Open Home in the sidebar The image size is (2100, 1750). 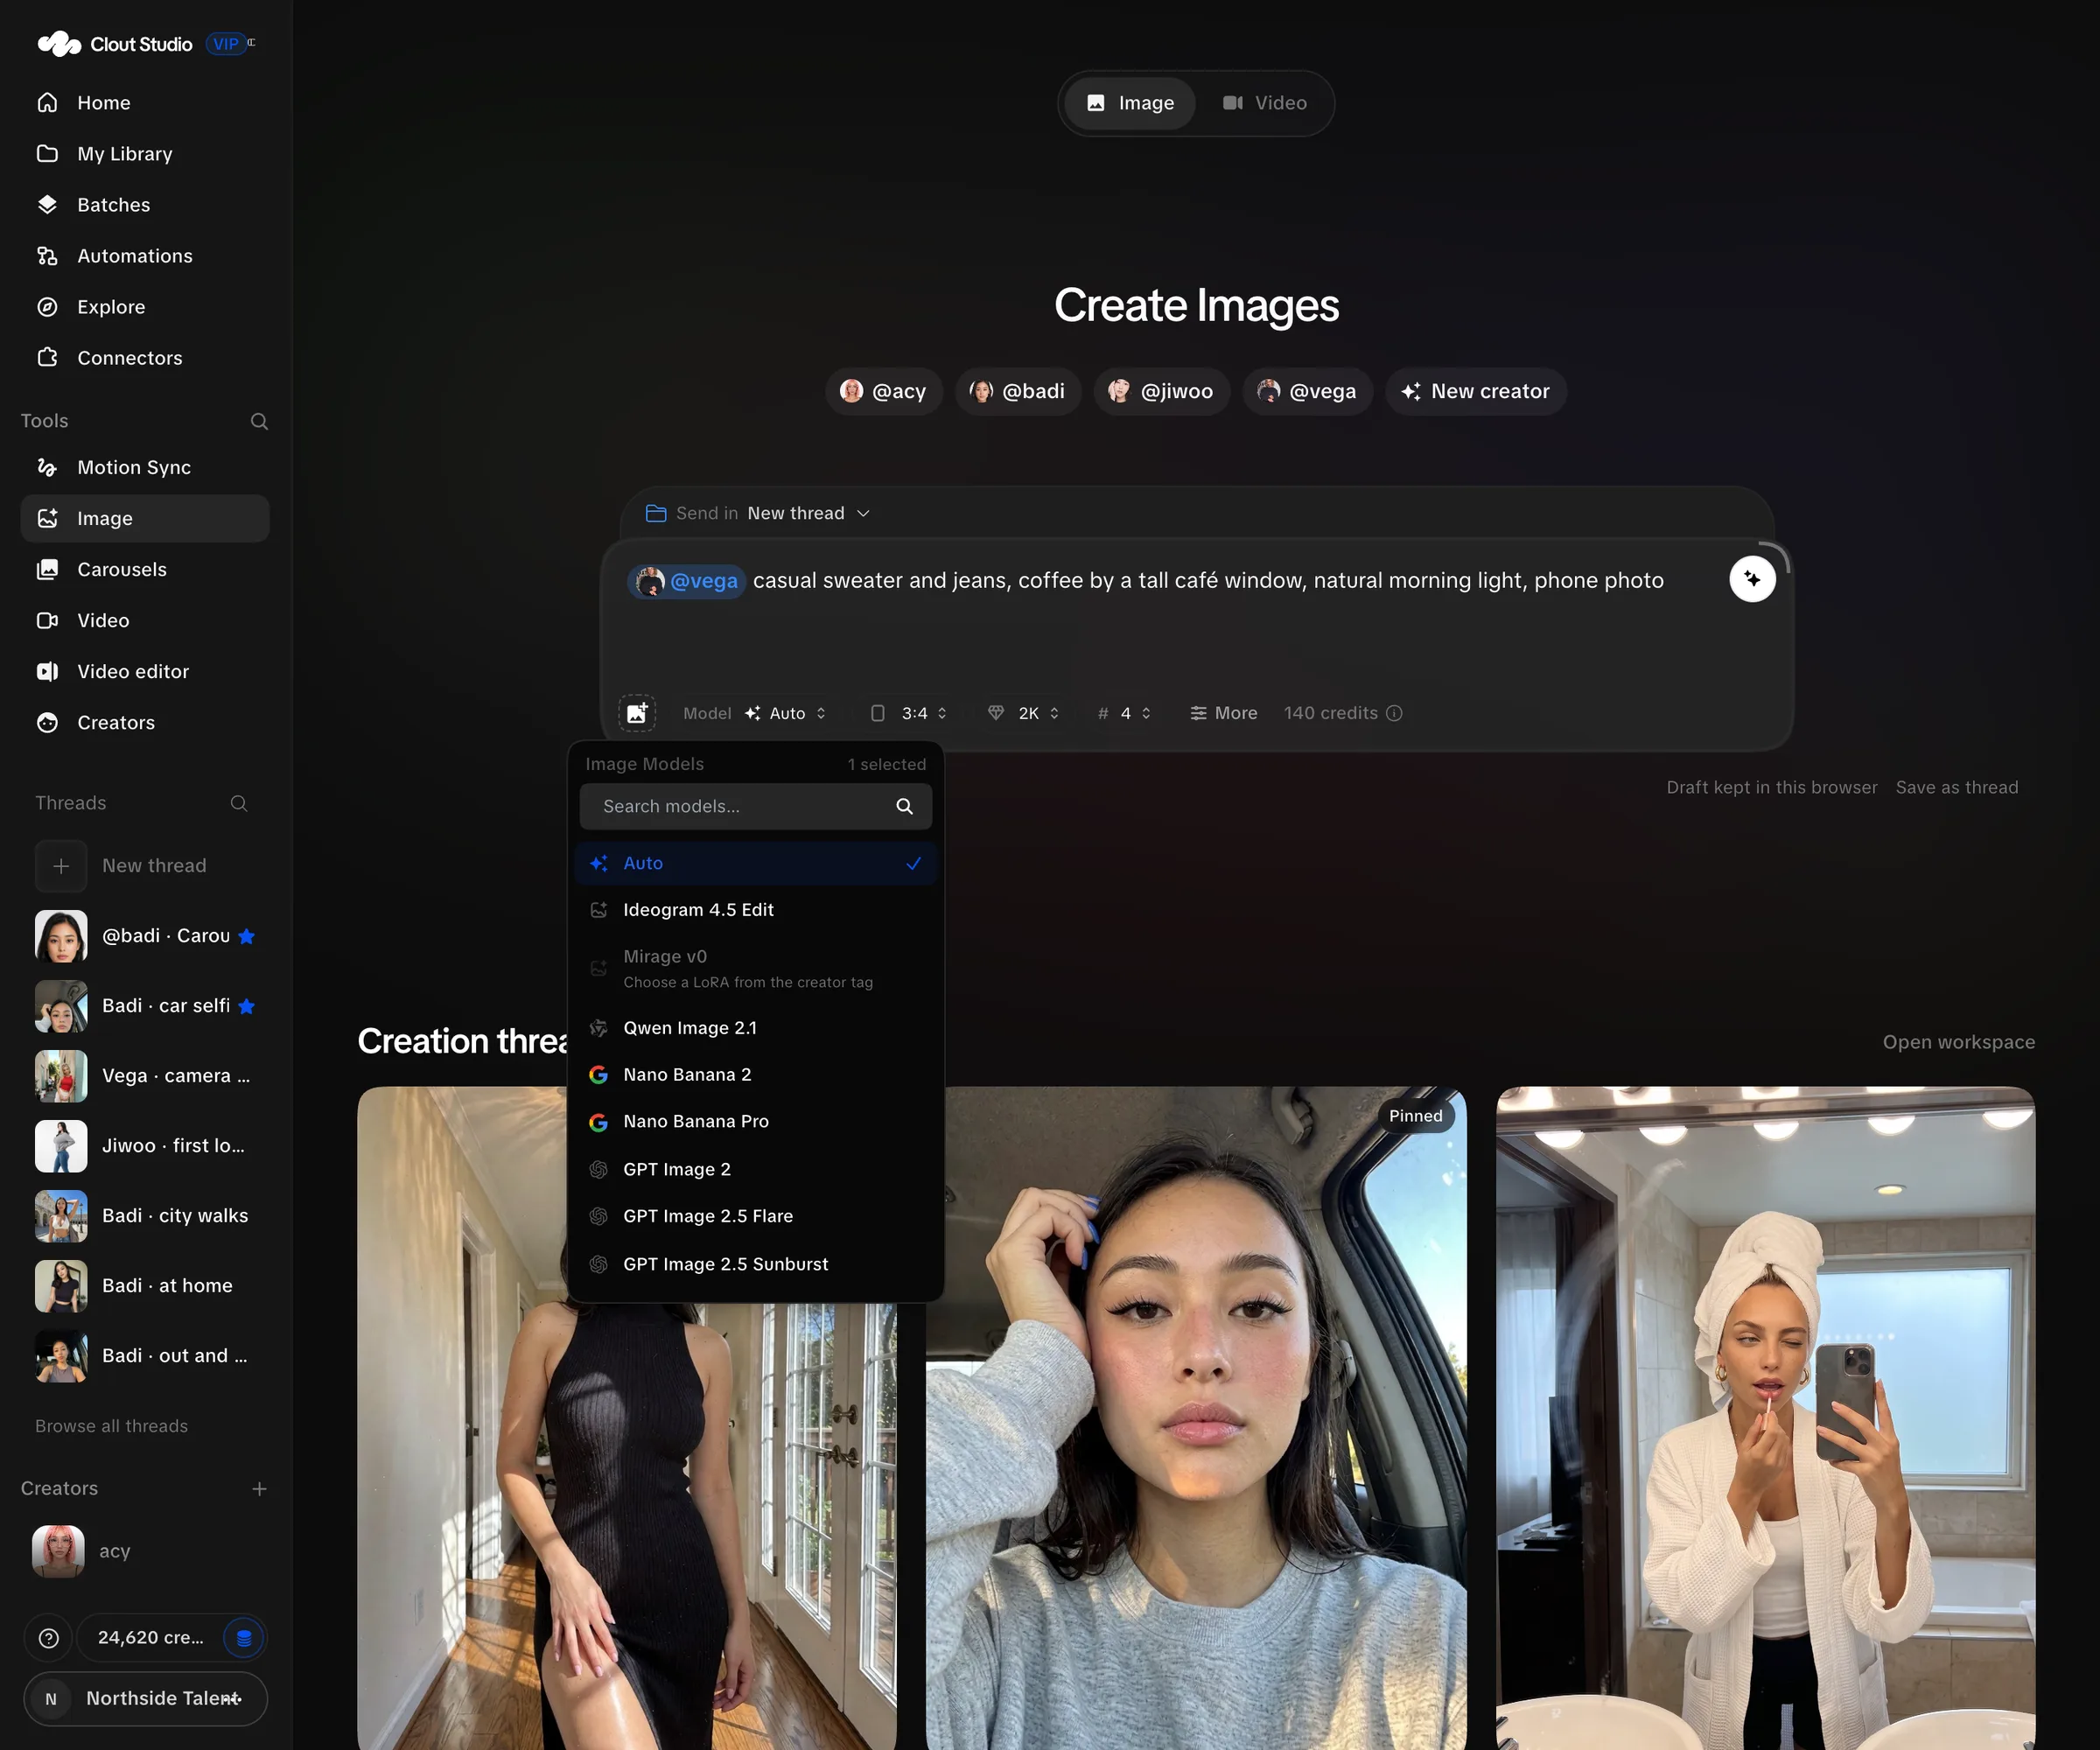pos(145,103)
